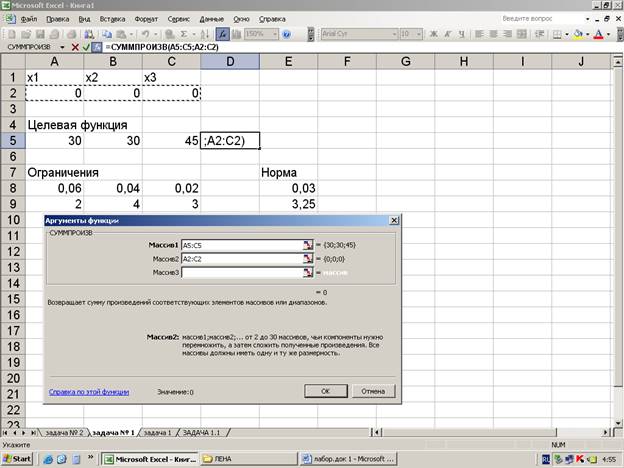Click the font color A icon
Viewport: 624px width, 468px height.
pyautogui.click(x=598, y=34)
